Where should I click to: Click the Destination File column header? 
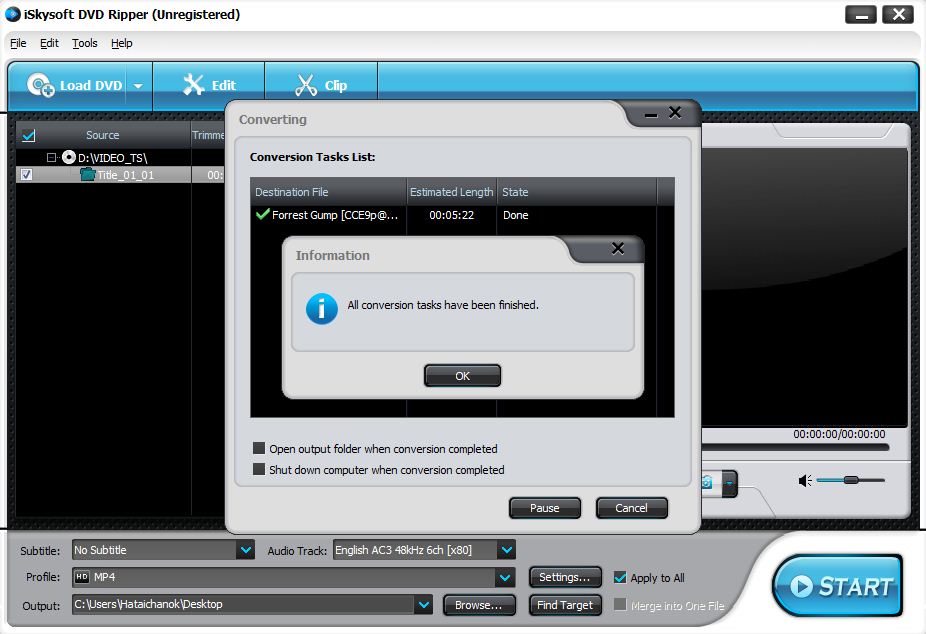click(x=328, y=192)
